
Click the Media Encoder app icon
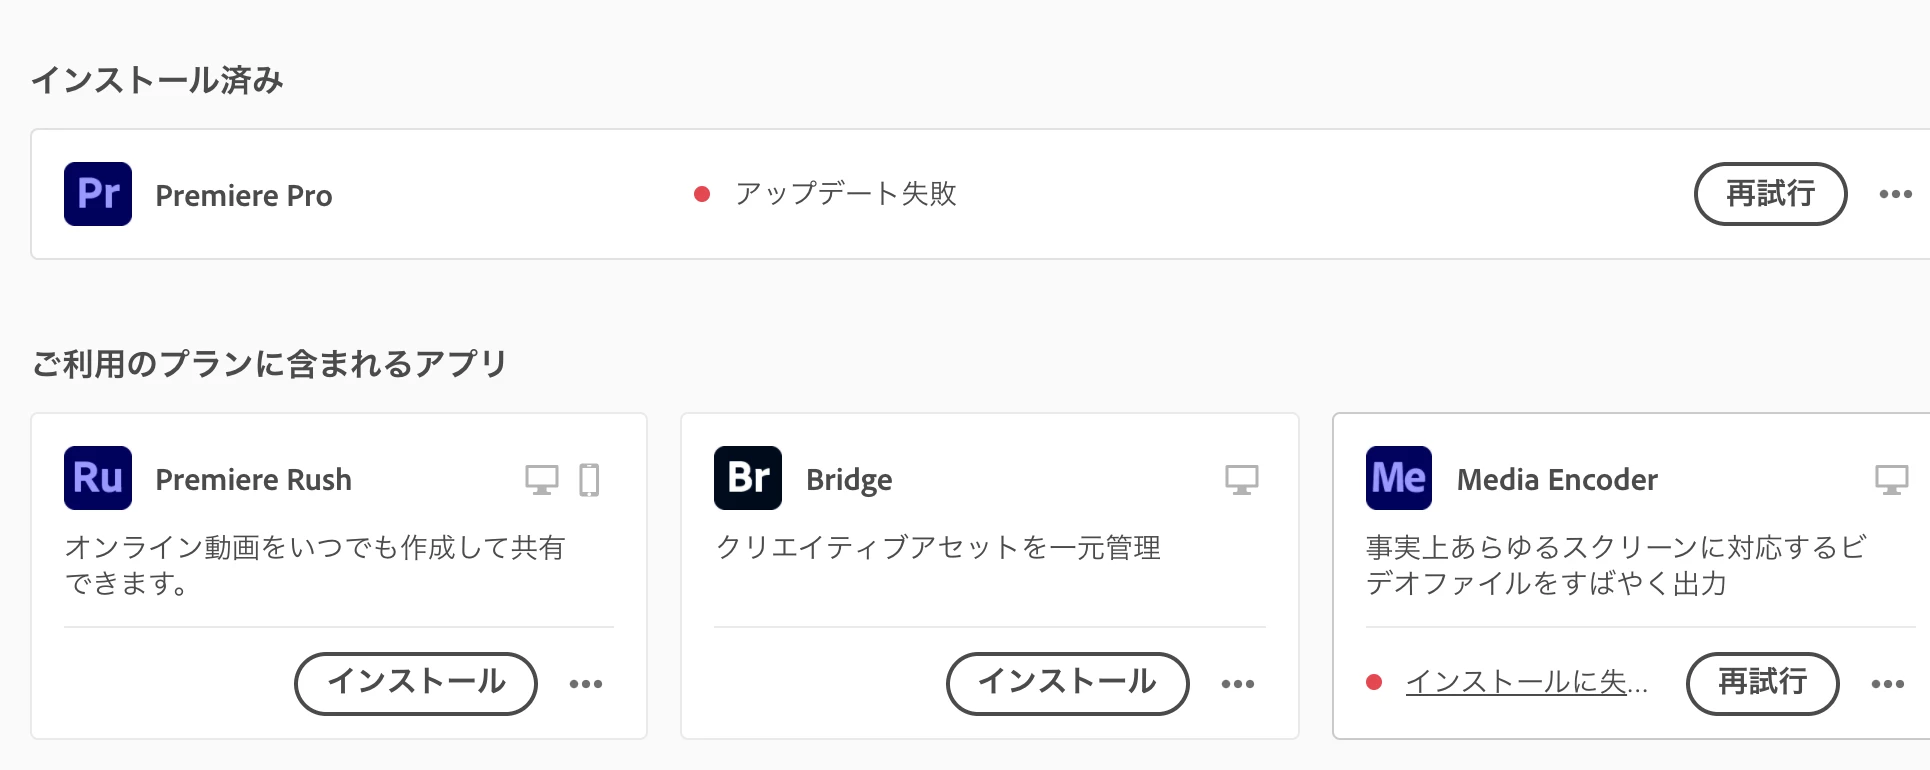tap(1399, 478)
